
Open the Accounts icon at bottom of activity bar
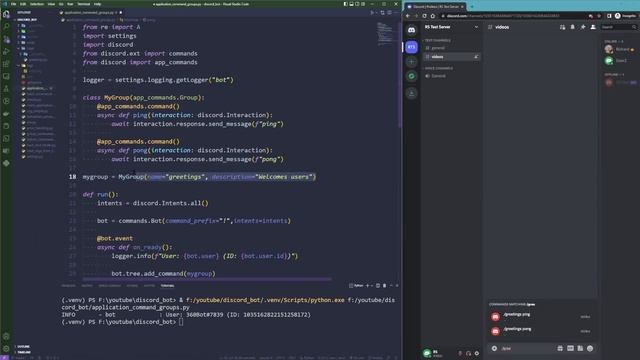point(6,336)
